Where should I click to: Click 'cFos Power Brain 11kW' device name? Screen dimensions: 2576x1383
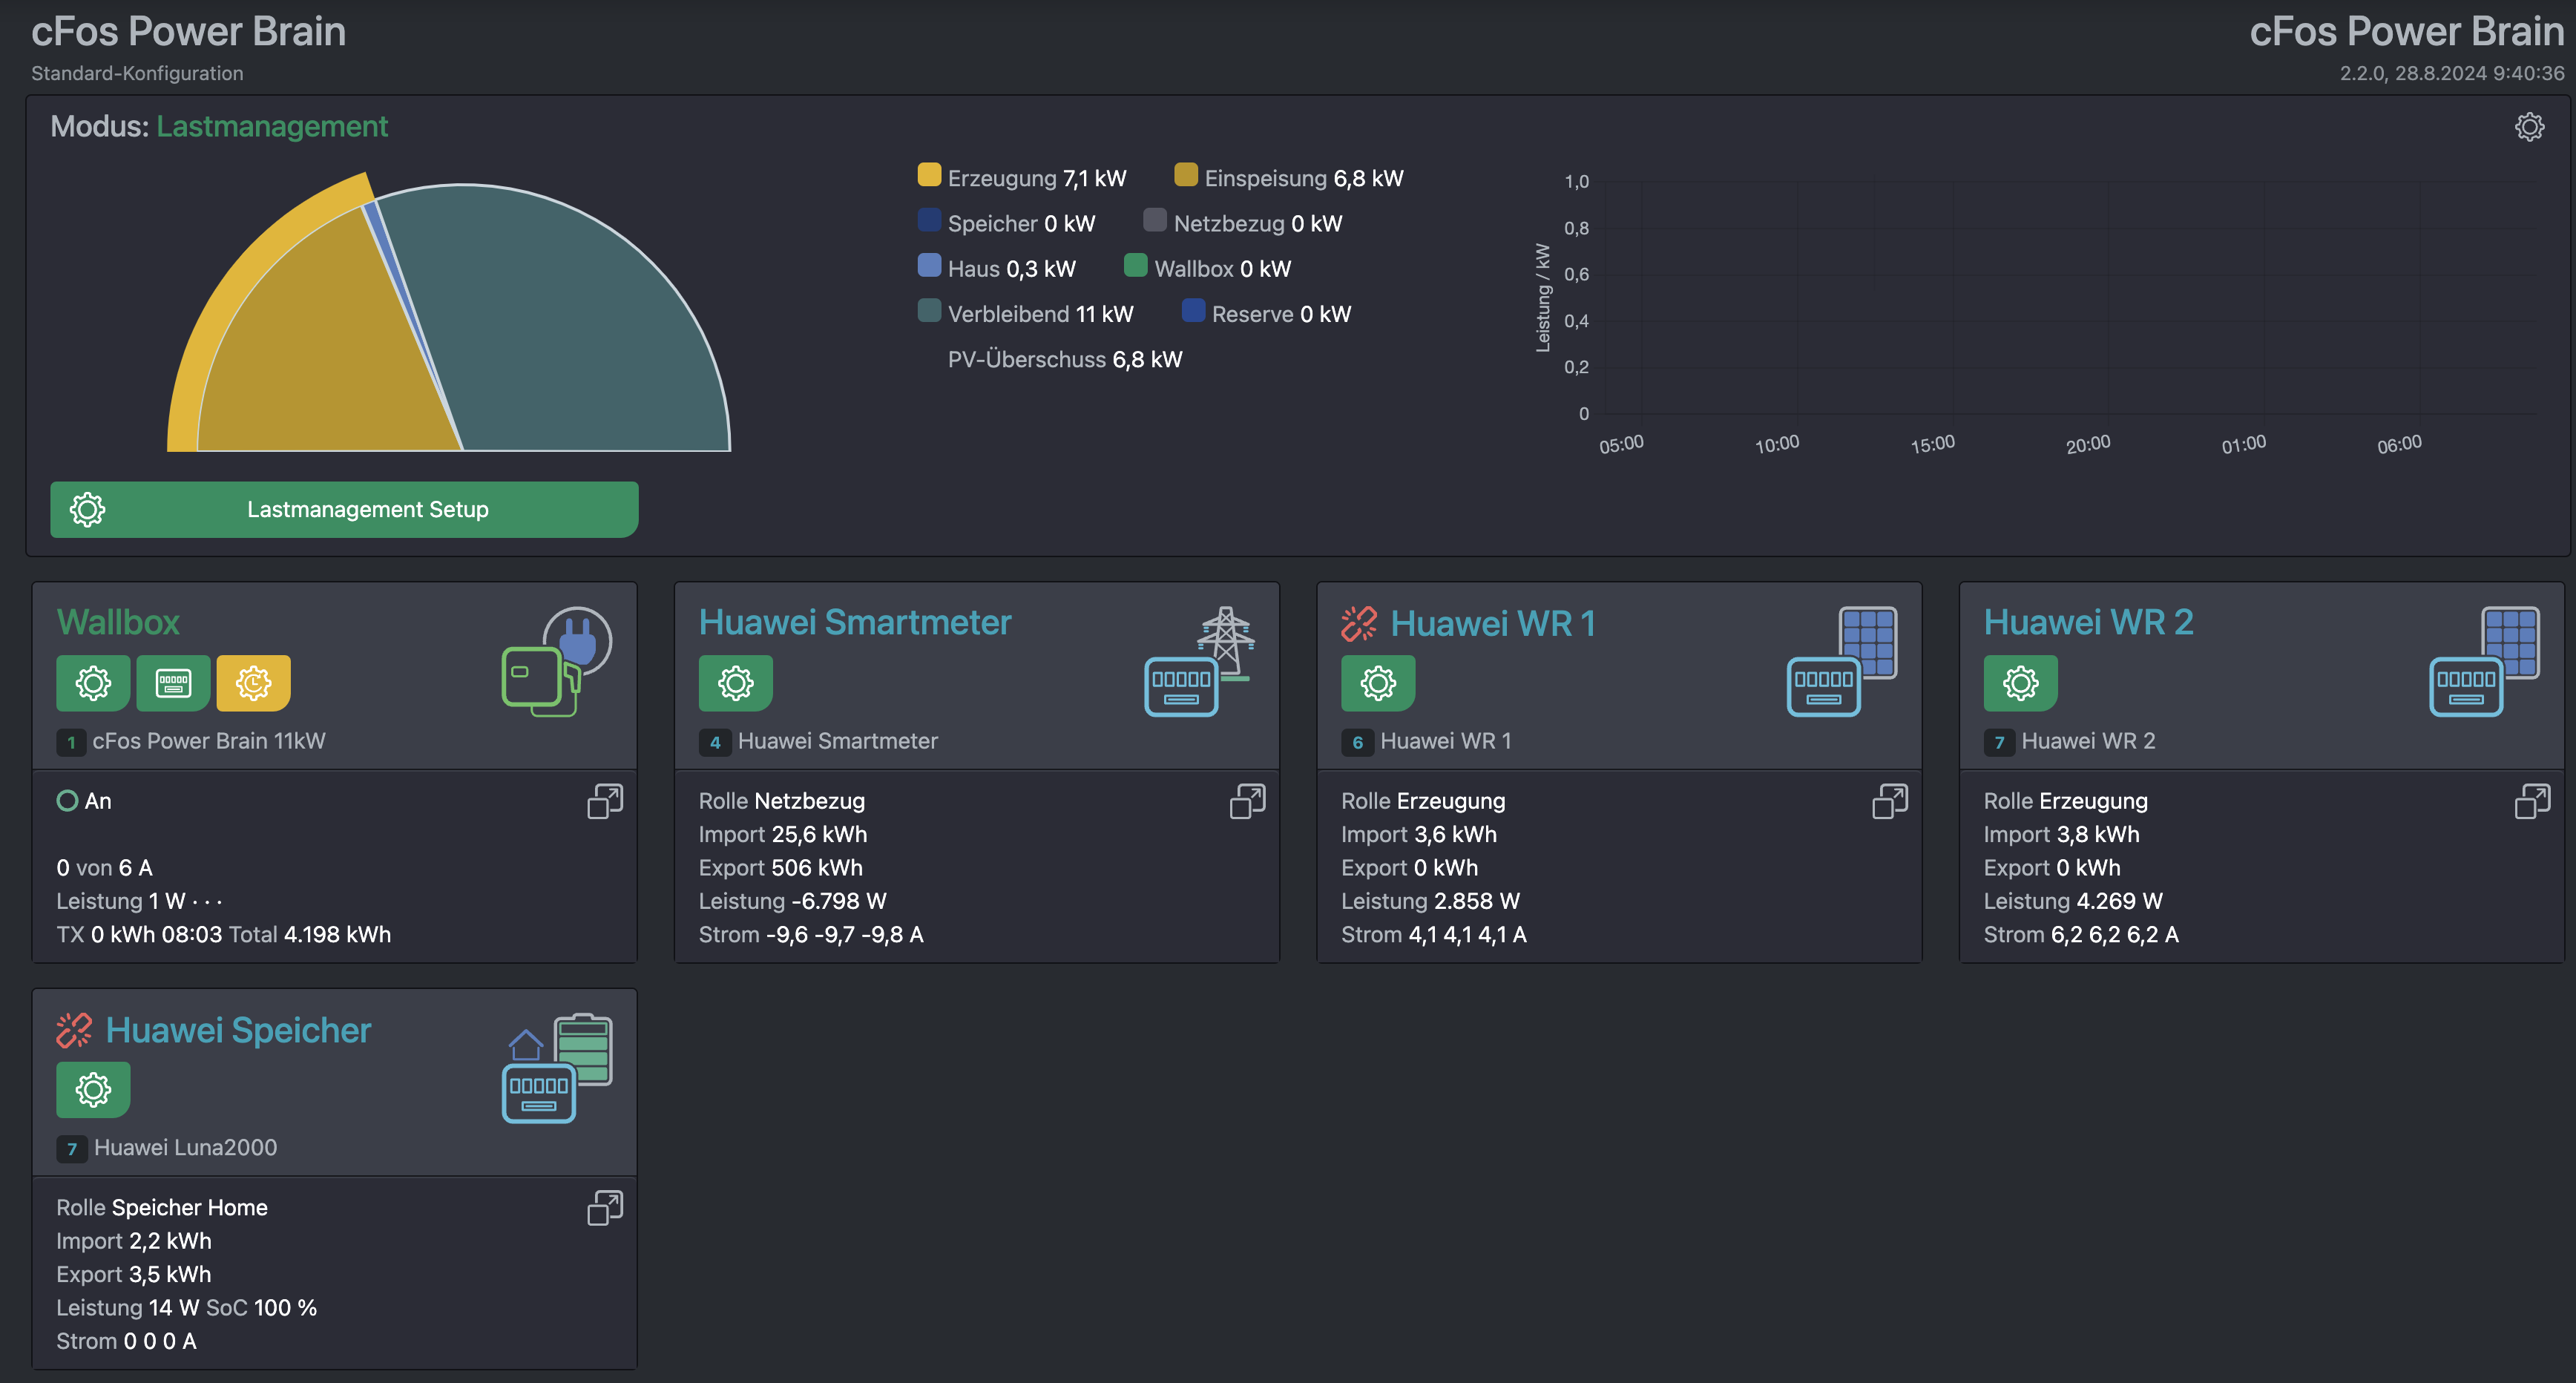click(209, 741)
